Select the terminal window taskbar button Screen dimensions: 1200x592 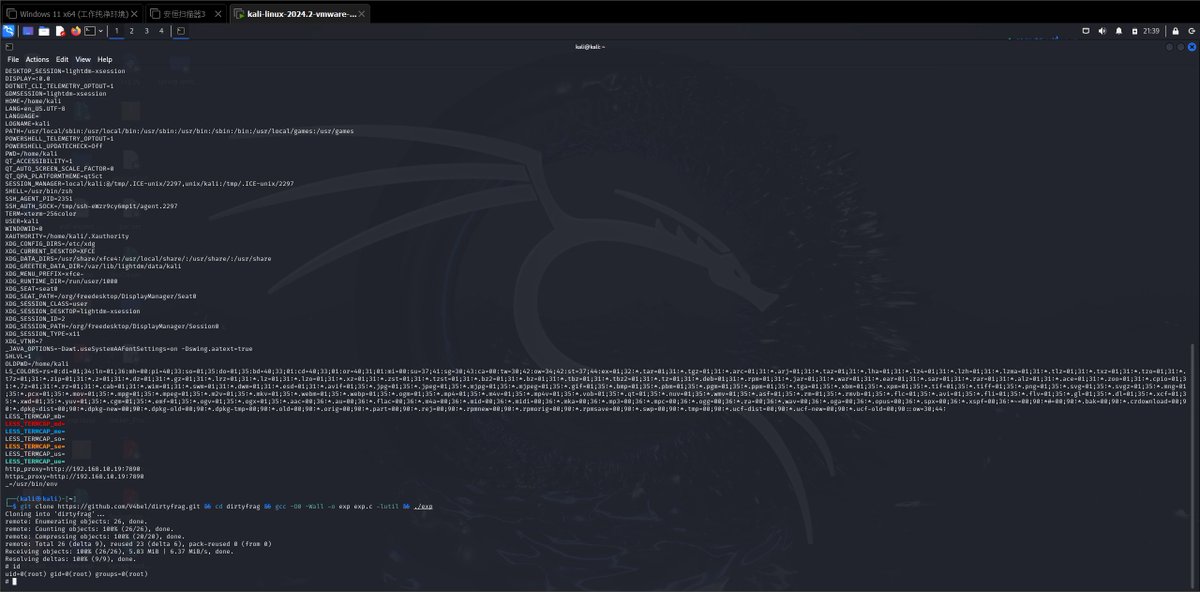pyautogui.click(x=181, y=31)
